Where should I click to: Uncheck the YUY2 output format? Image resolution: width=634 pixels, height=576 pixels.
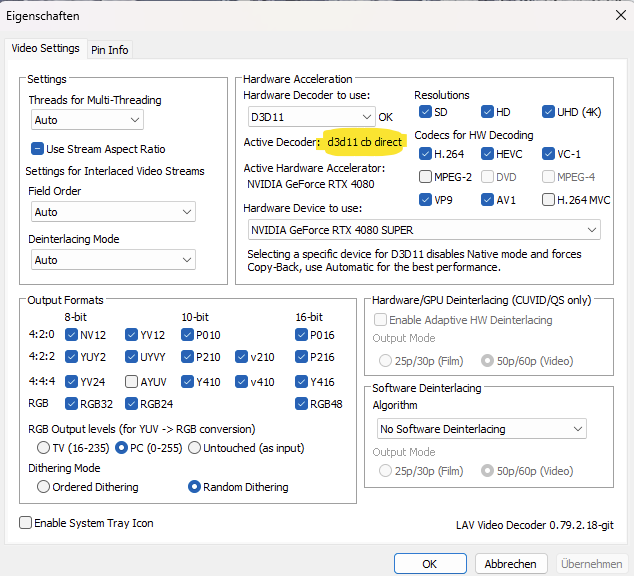point(71,357)
